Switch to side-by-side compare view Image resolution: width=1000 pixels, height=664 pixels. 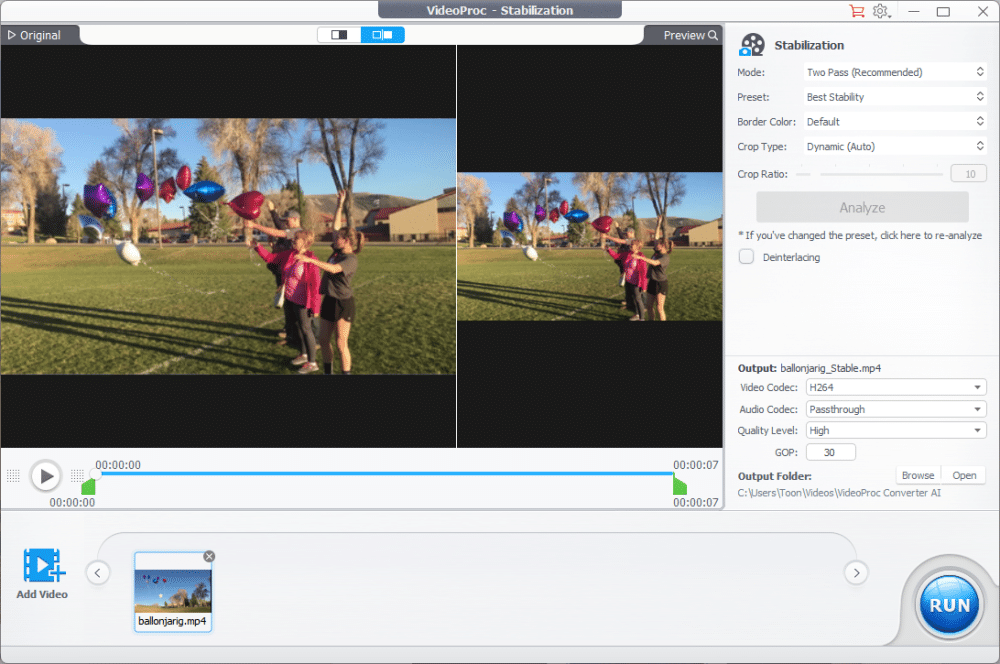tap(383, 34)
